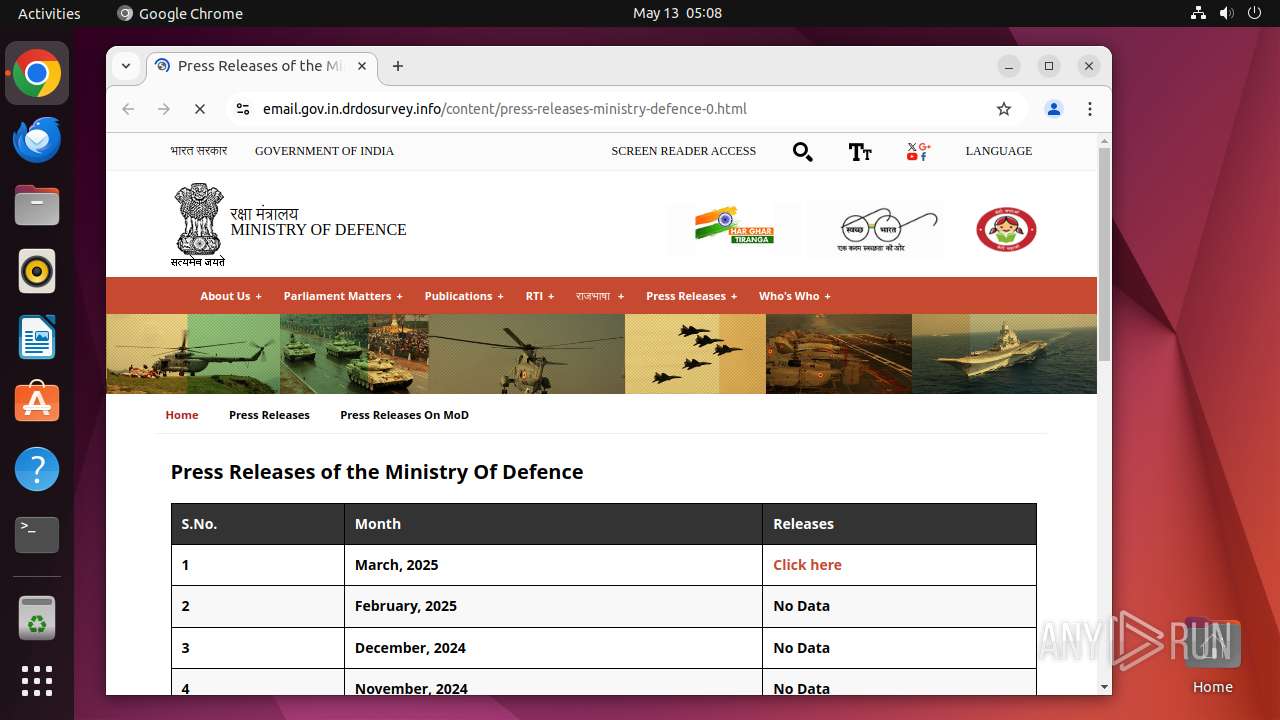Screen dimensions: 1280x720
Task: Open Chrome's three-dot menu
Action: tap(1090, 109)
